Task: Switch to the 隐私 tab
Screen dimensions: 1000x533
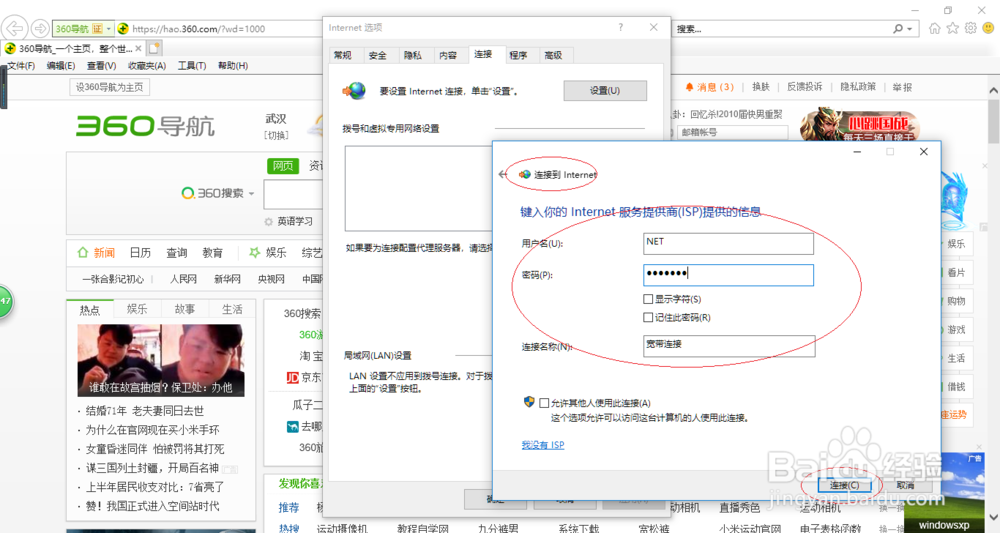Action: click(x=413, y=55)
